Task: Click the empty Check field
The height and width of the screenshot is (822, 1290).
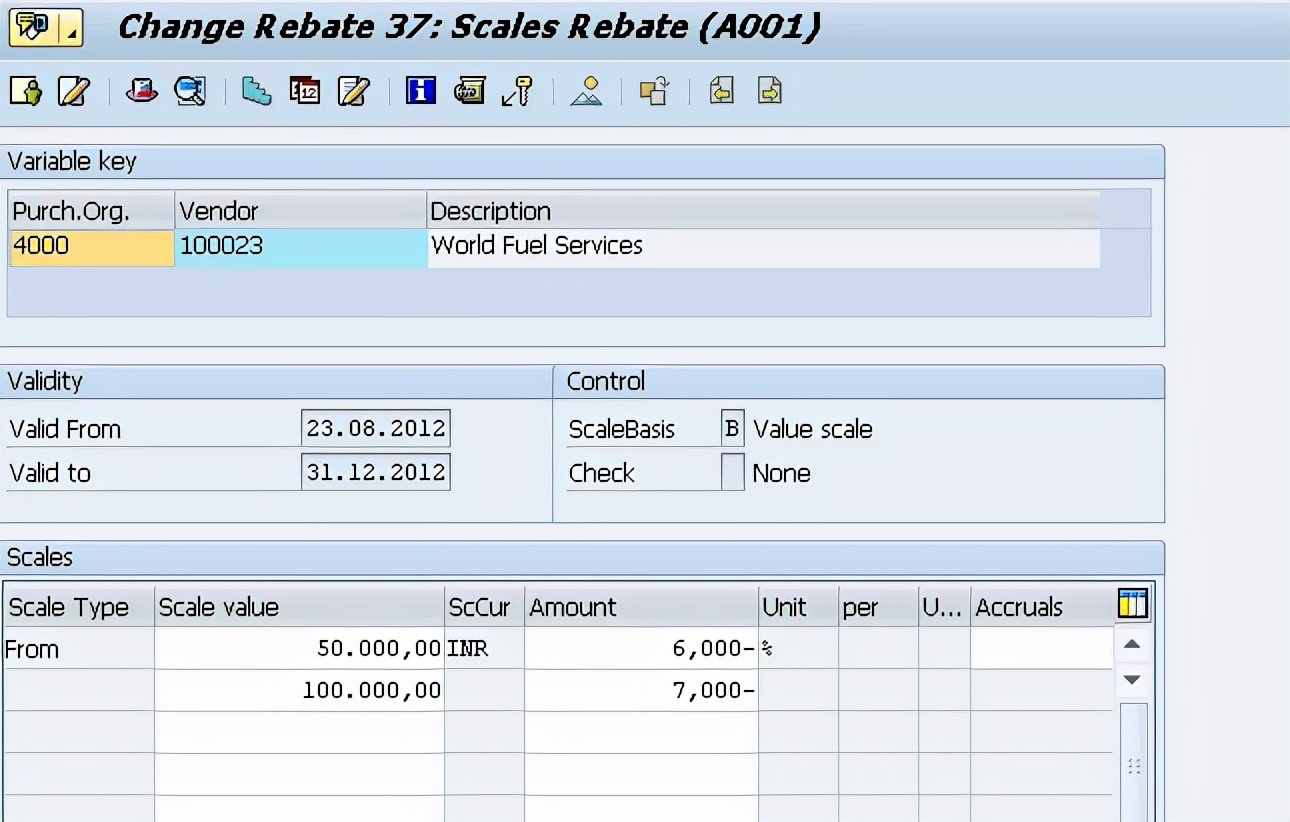Action: (x=732, y=472)
